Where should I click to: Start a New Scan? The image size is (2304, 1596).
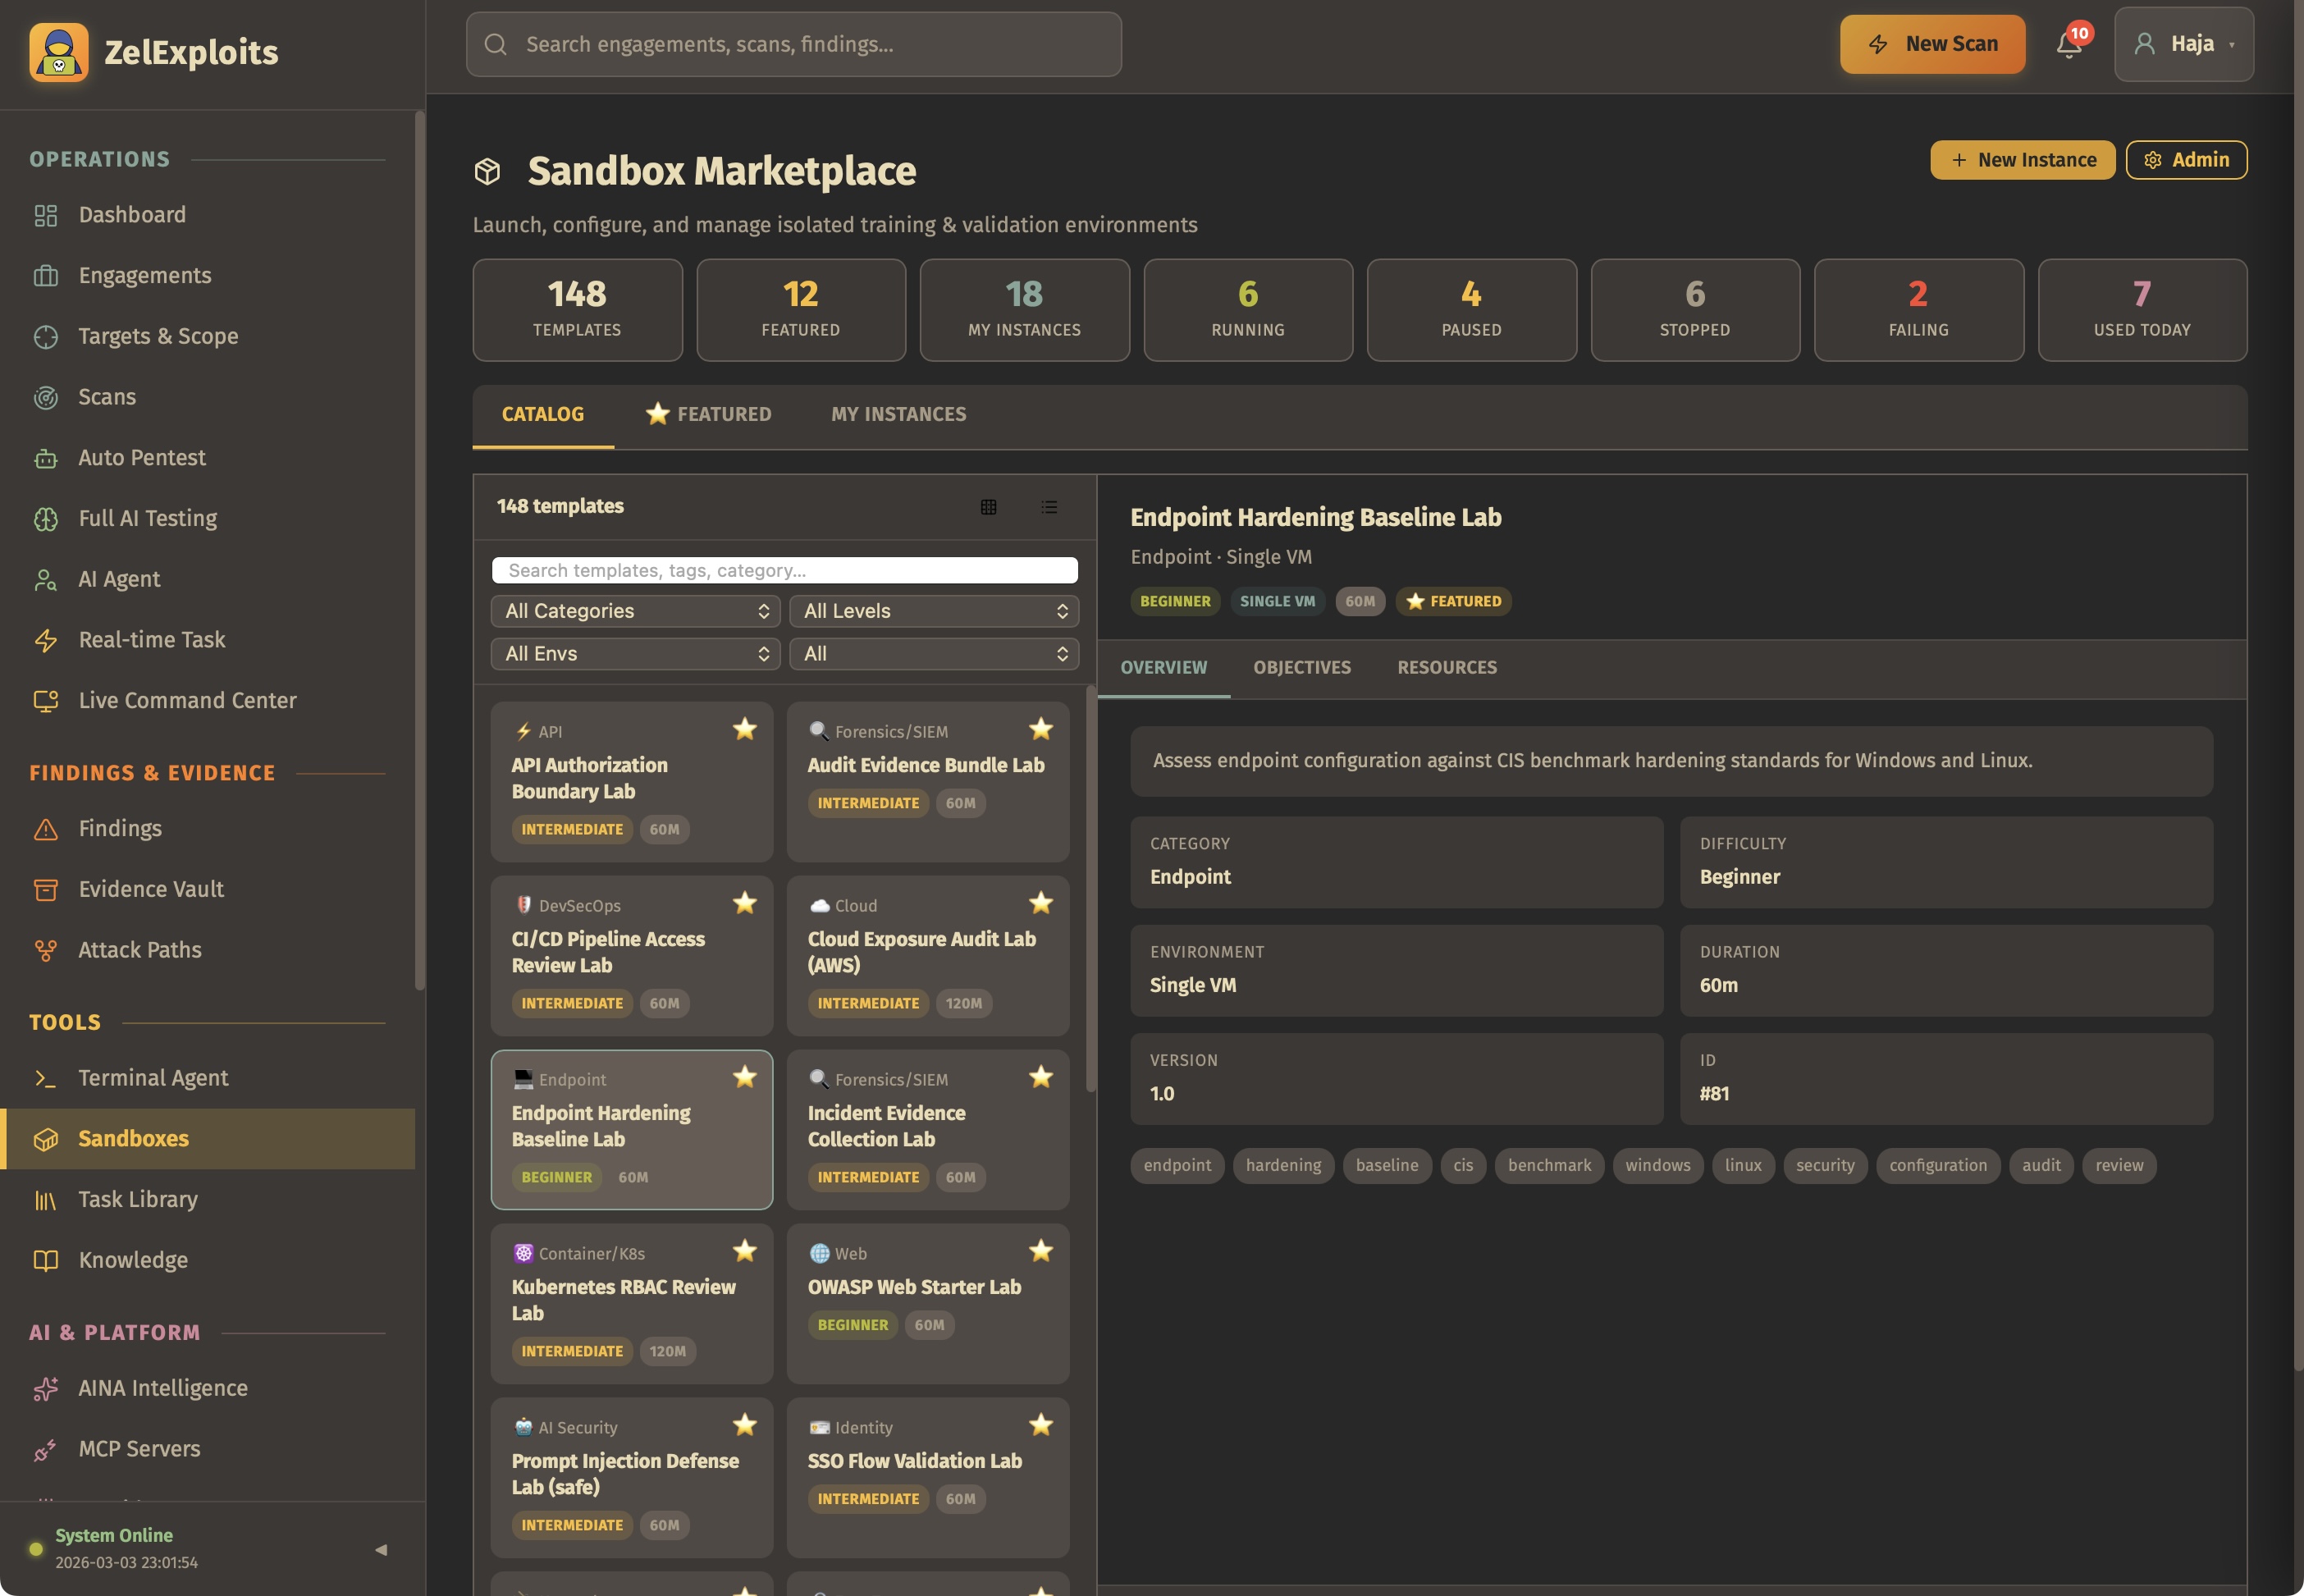click(1931, 44)
